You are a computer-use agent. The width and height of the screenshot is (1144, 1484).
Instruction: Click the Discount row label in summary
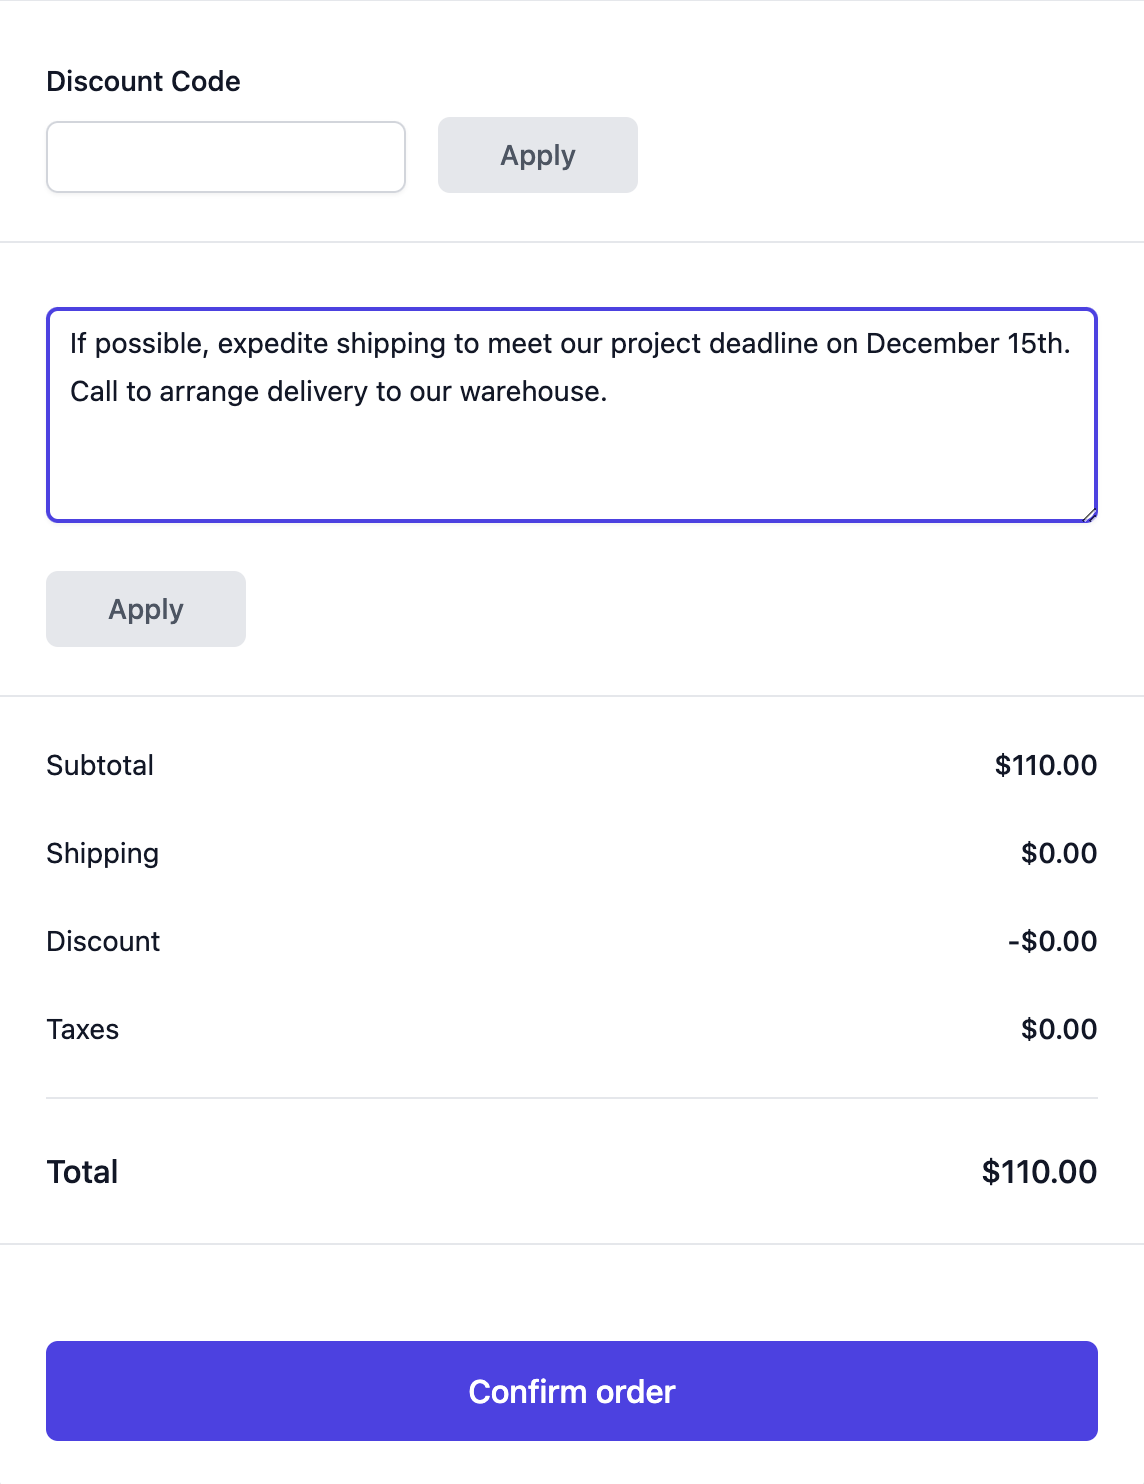(x=103, y=942)
